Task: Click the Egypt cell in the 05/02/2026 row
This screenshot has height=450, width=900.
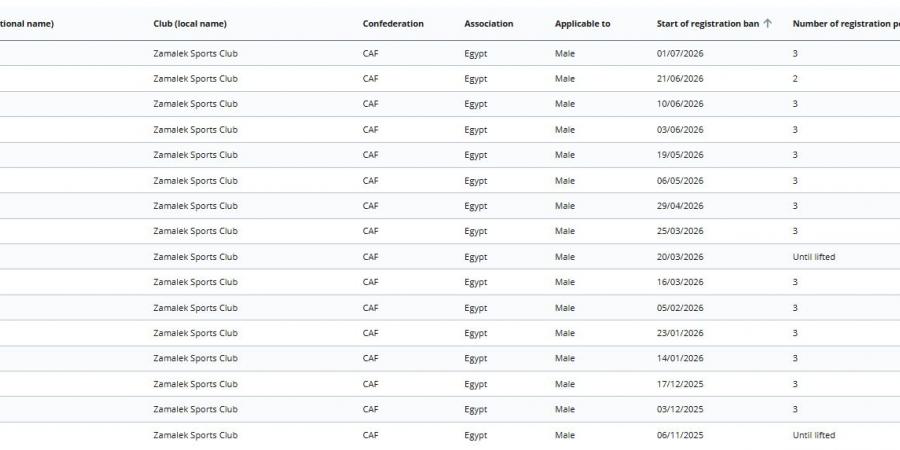Action: pos(476,308)
